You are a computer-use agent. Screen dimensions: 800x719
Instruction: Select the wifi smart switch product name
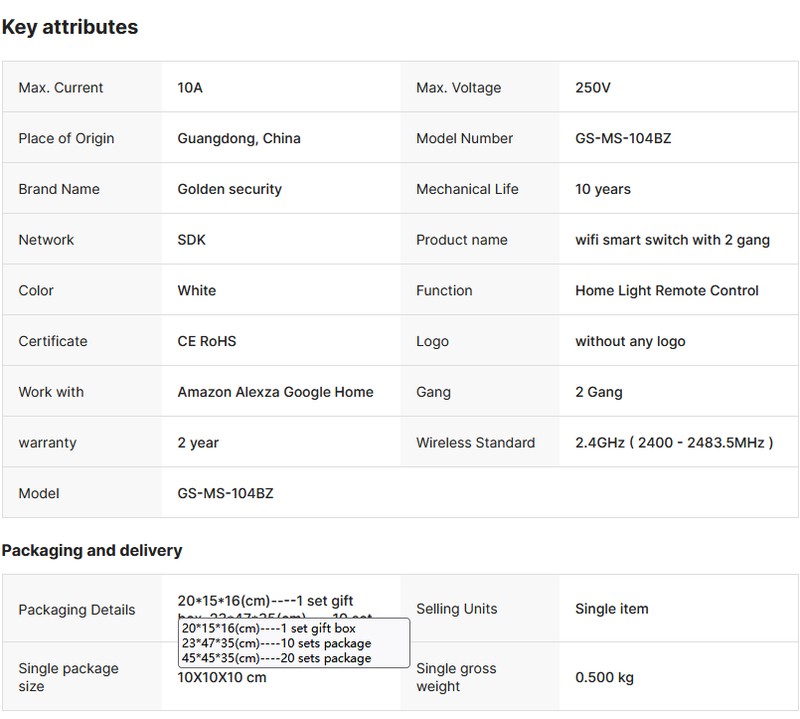tap(673, 240)
